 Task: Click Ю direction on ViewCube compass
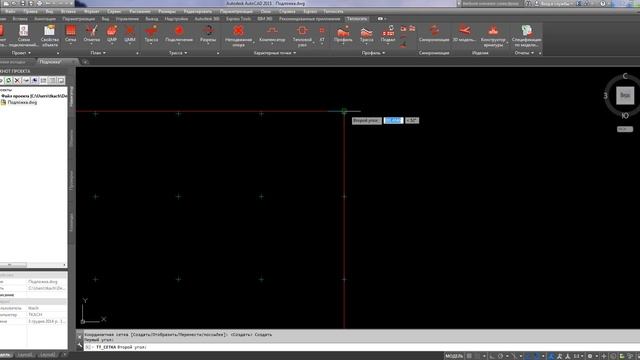coord(625,116)
